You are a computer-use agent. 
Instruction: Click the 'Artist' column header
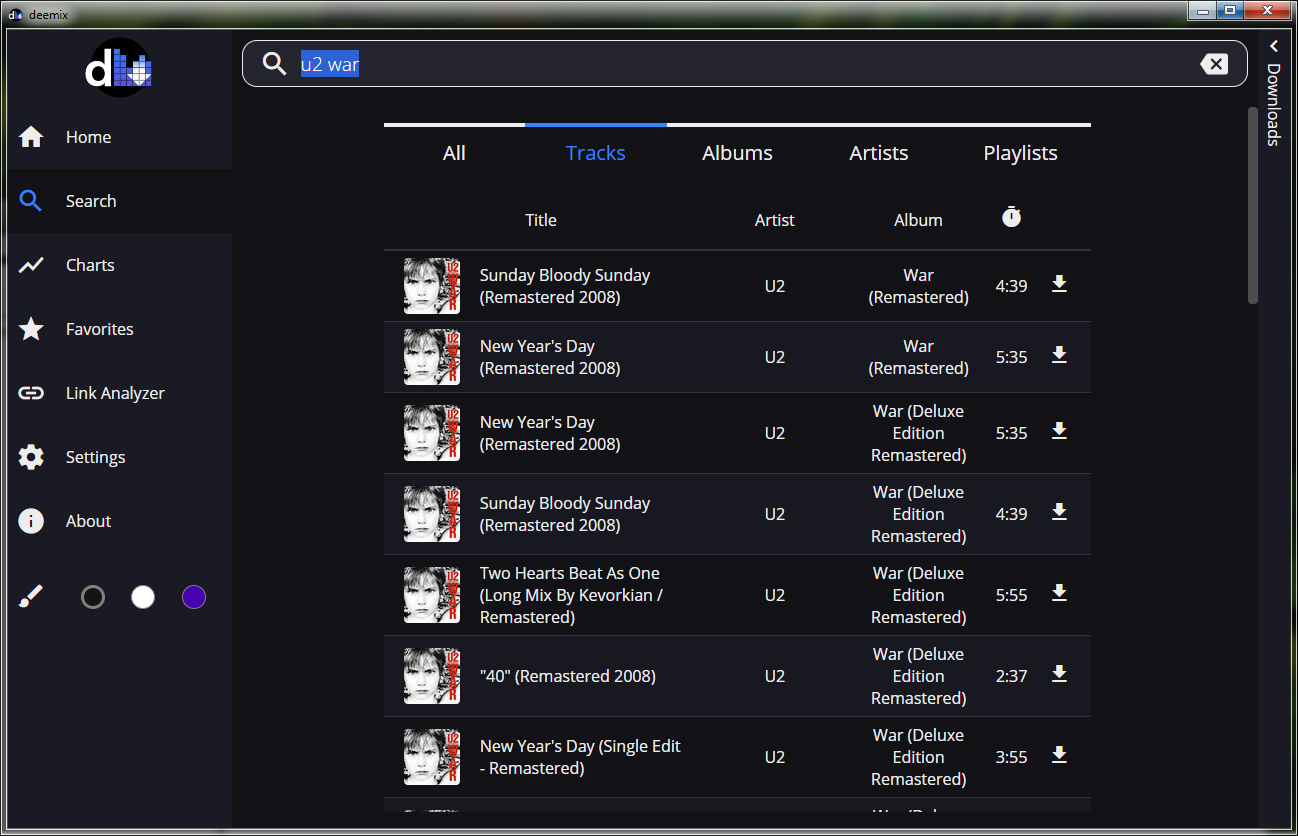[775, 220]
